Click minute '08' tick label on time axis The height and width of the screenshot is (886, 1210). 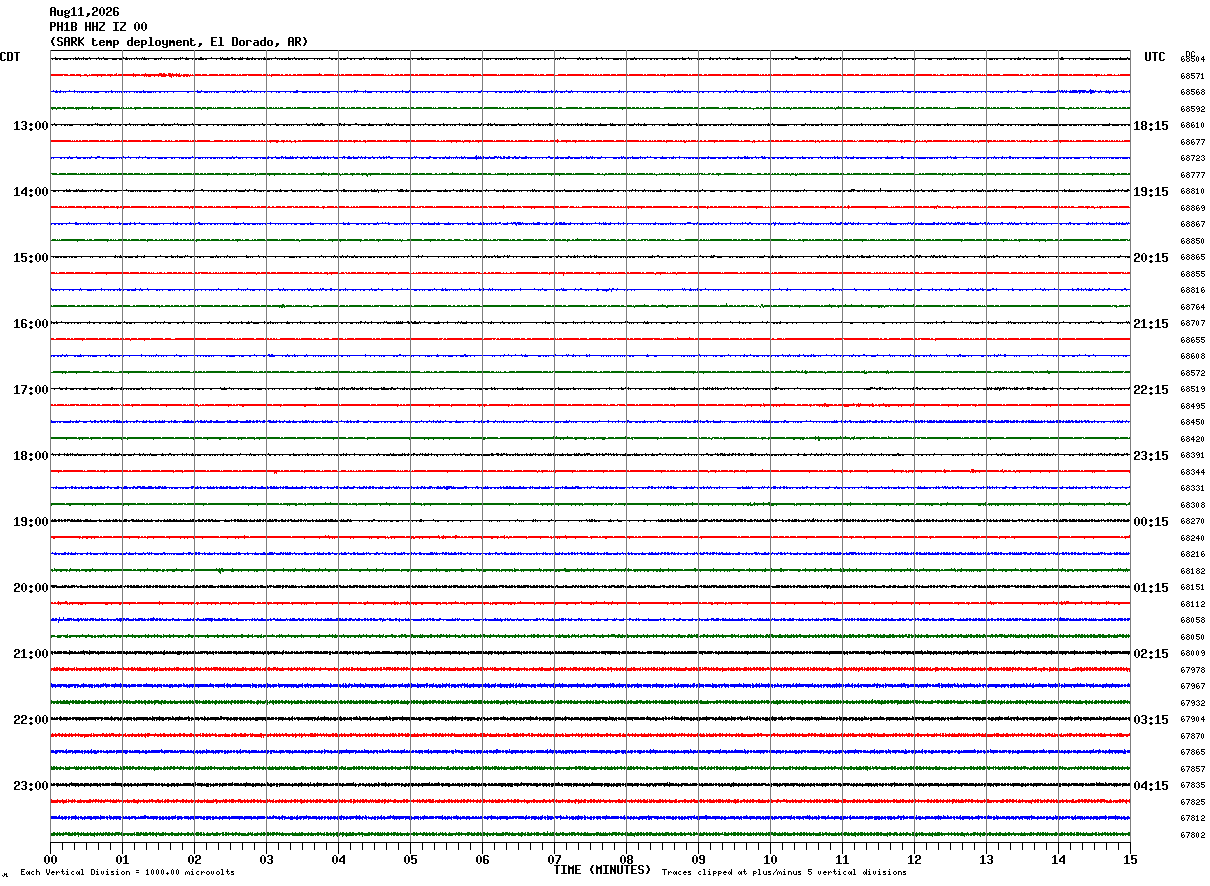click(626, 859)
